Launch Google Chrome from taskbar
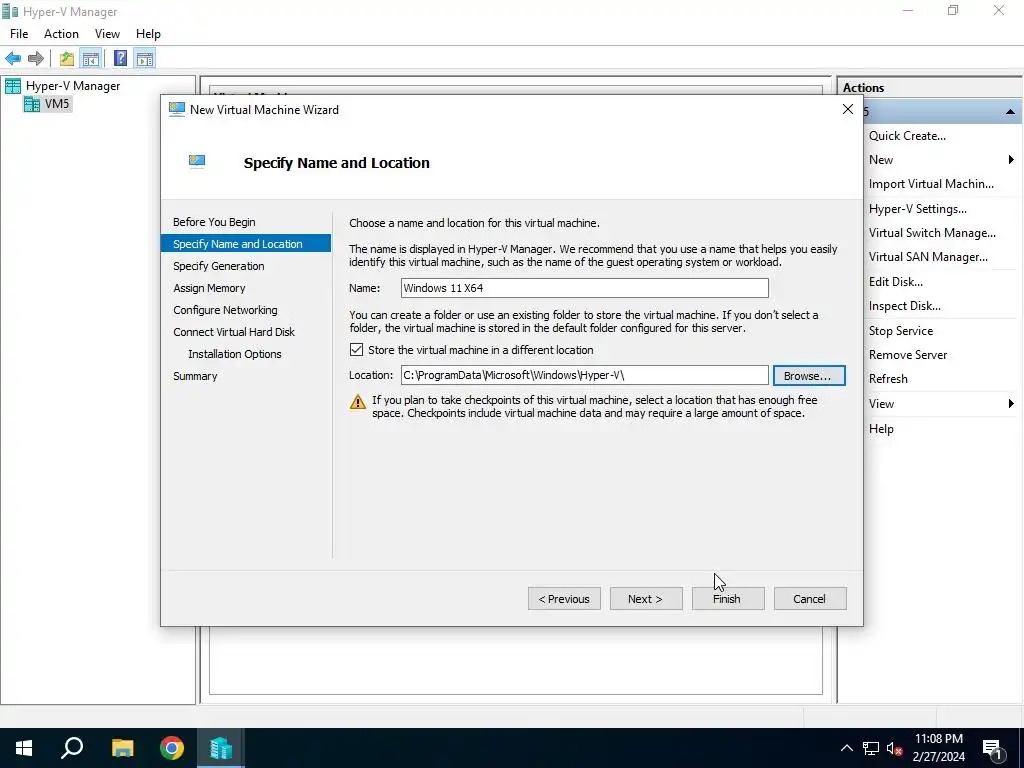 point(172,748)
